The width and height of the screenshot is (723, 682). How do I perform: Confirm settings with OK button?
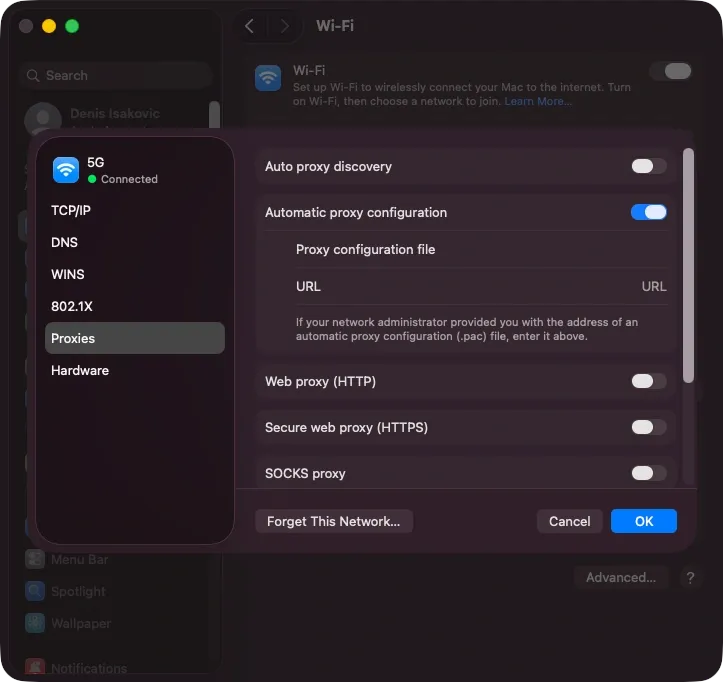coord(644,521)
